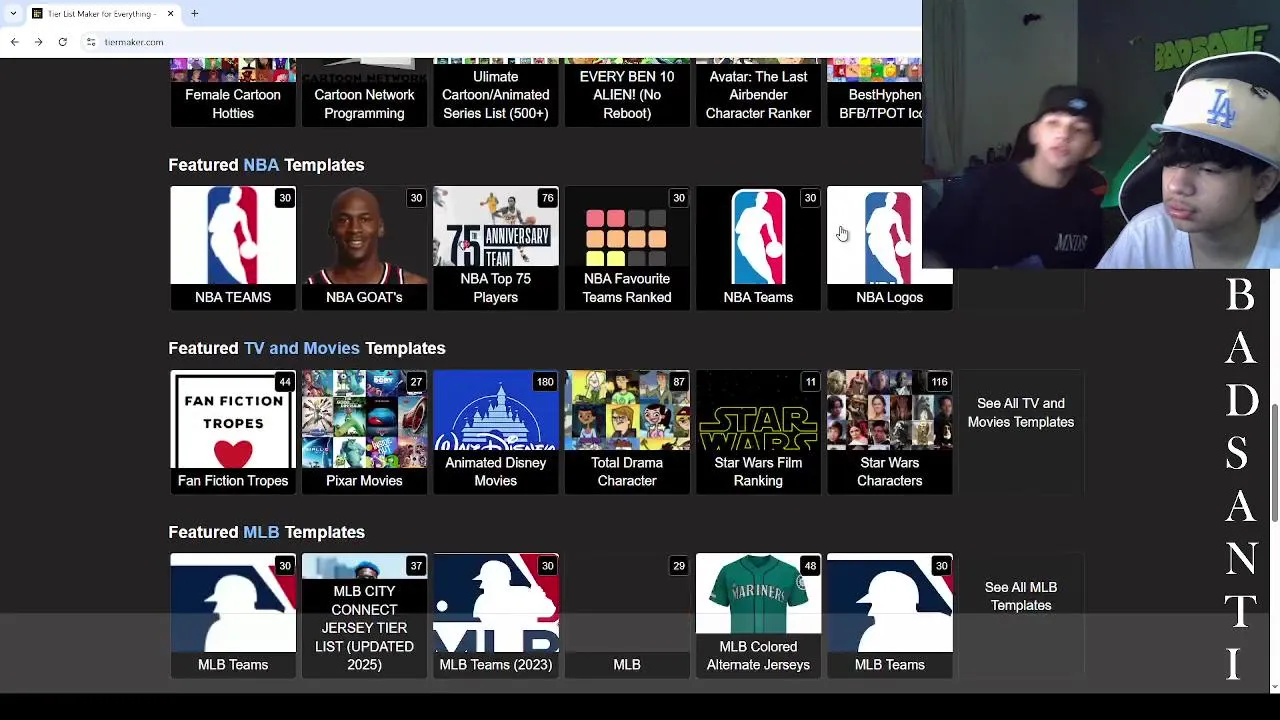Image resolution: width=1280 pixels, height=720 pixels.
Task: Select the Tier List Maker tab
Action: [x=102, y=14]
